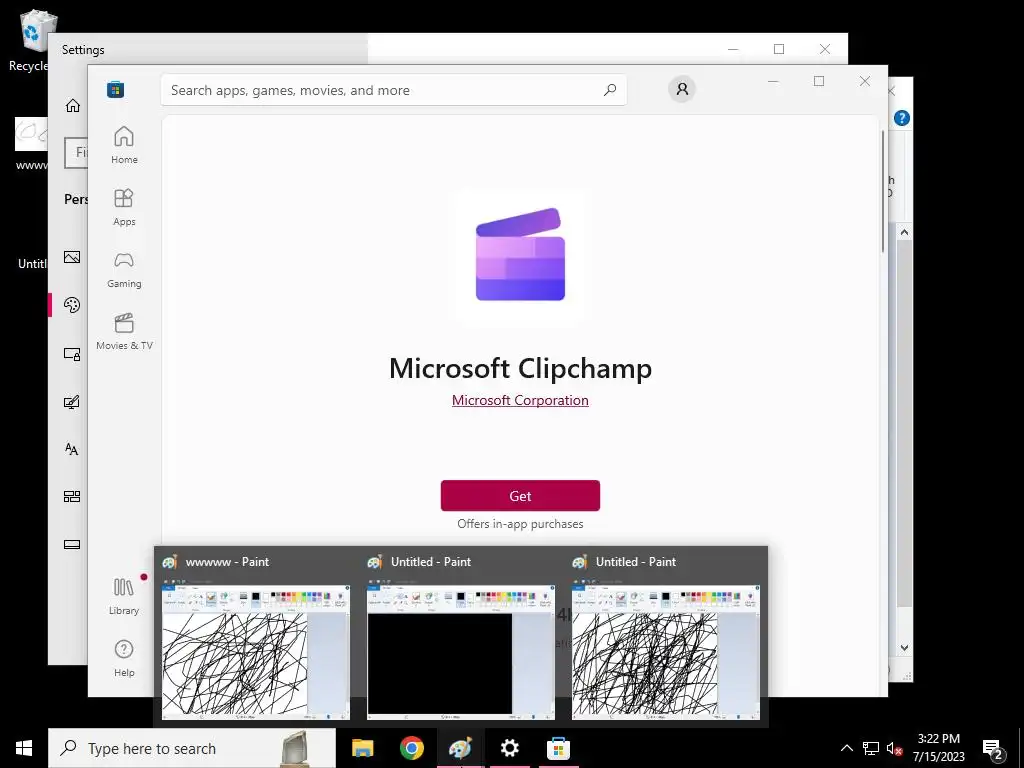
Task: Click the Settings window home icon
Action: tap(72, 106)
